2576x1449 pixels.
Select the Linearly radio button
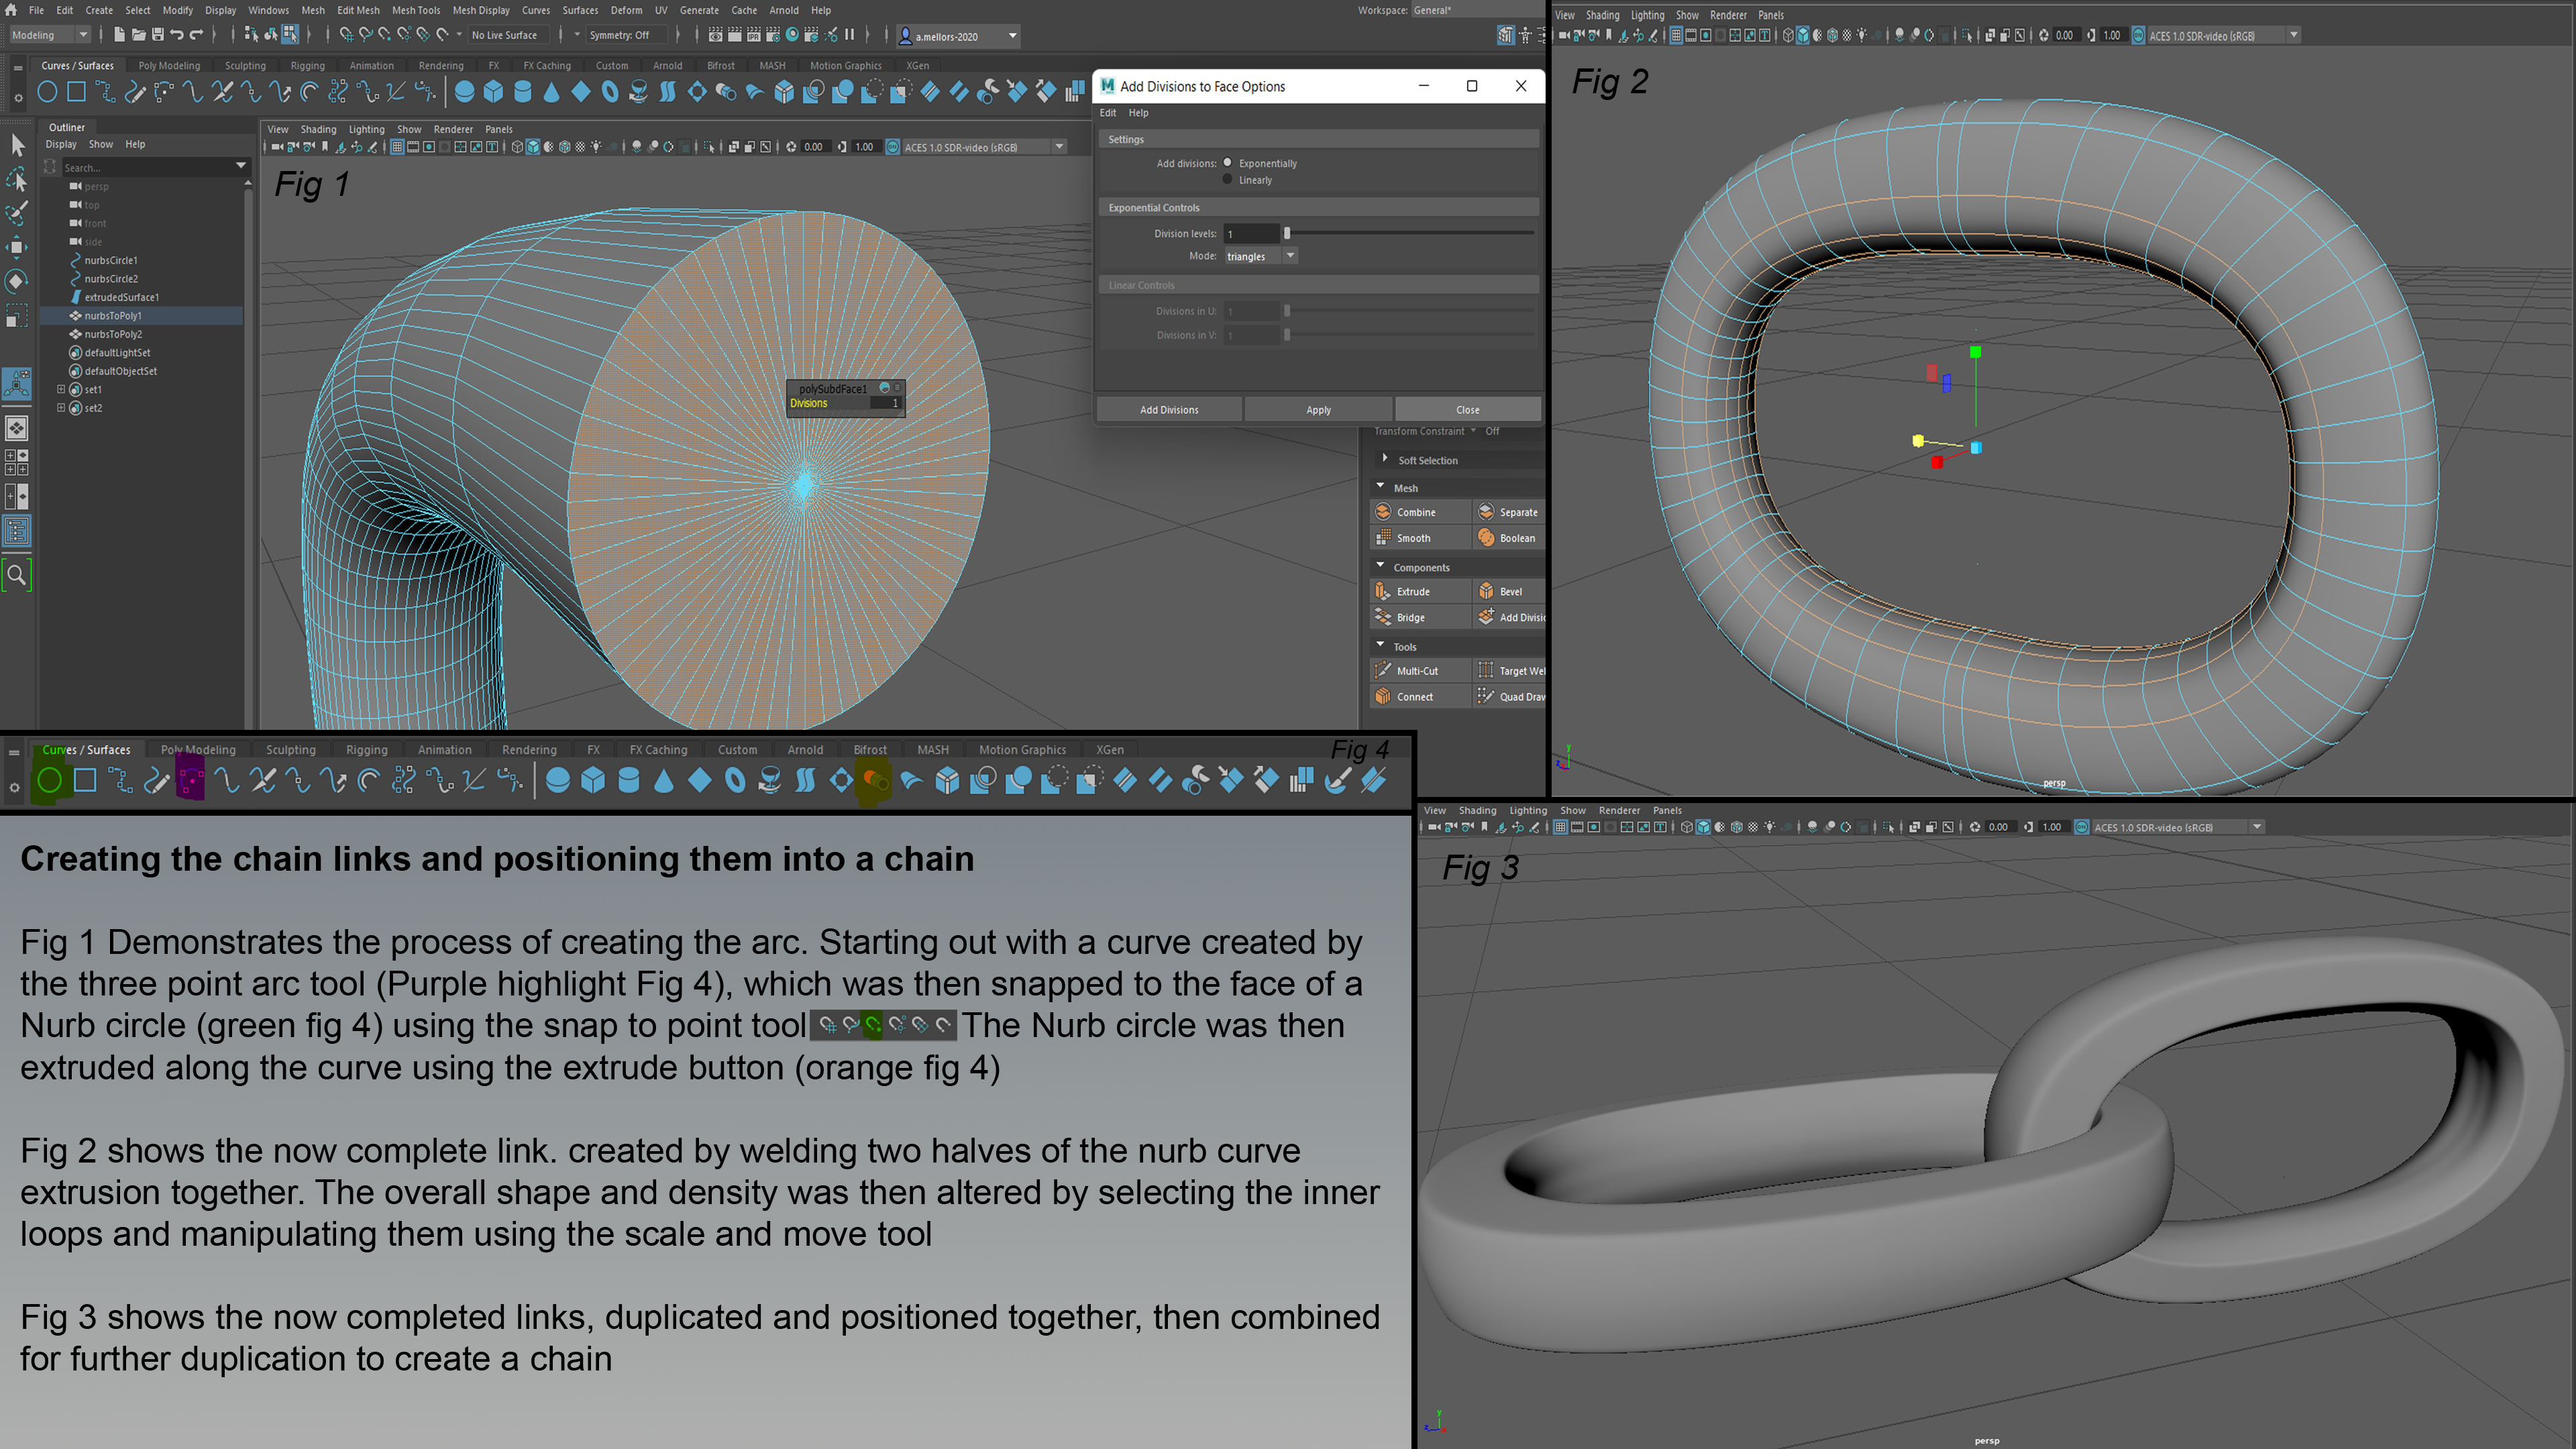(x=1228, y=180)
